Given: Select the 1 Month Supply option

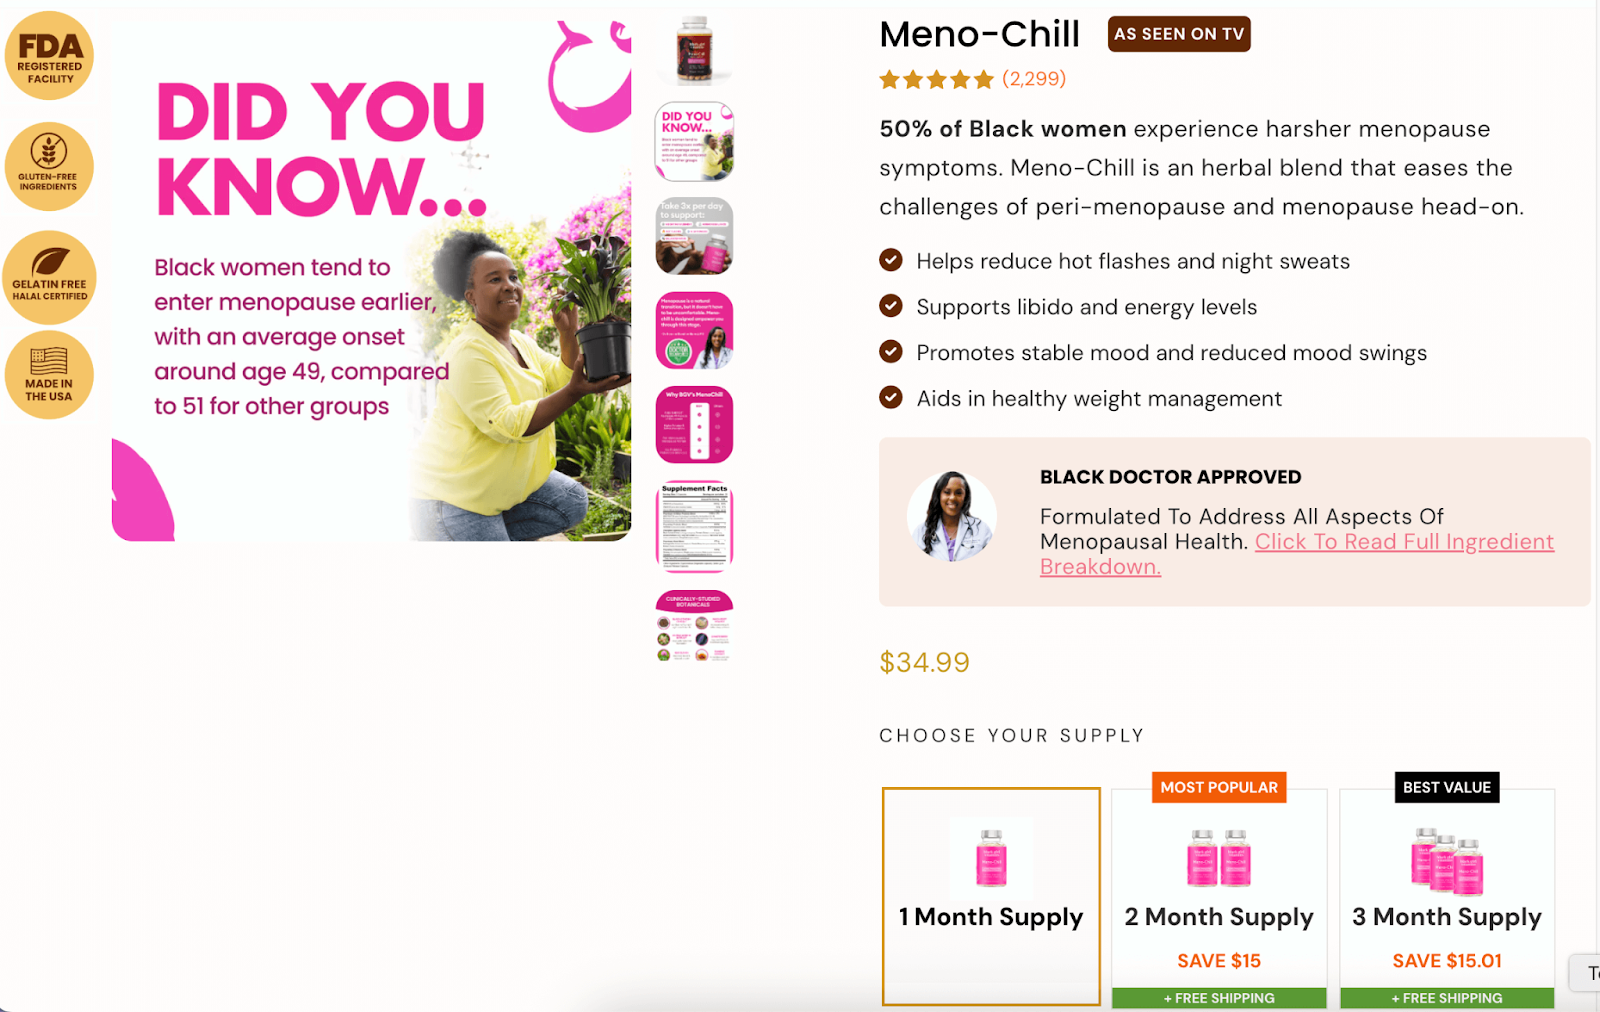Looking at the screenshot, I should tap(991, 896).
